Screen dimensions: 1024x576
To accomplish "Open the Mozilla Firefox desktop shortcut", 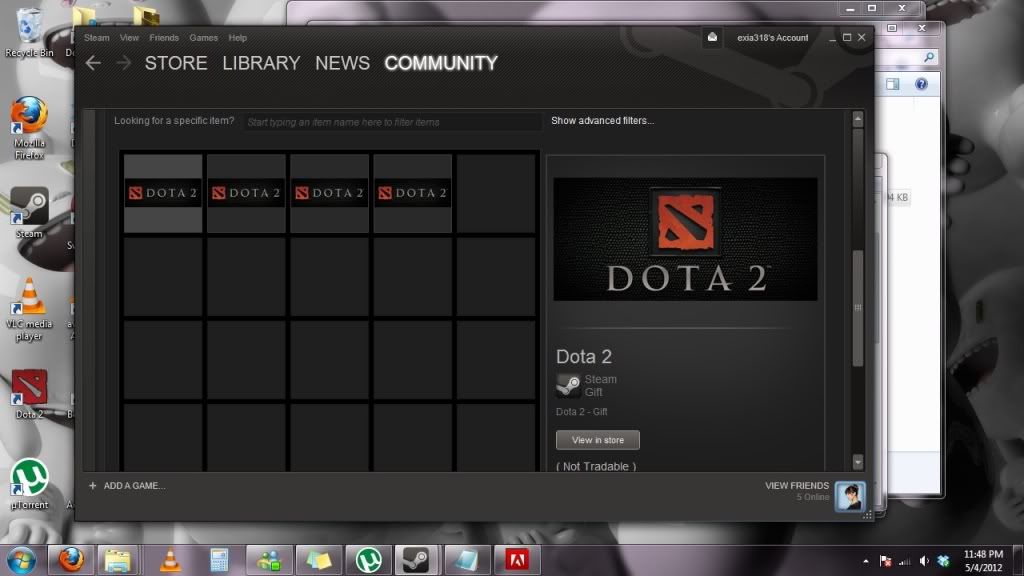I will pos(29,127).
